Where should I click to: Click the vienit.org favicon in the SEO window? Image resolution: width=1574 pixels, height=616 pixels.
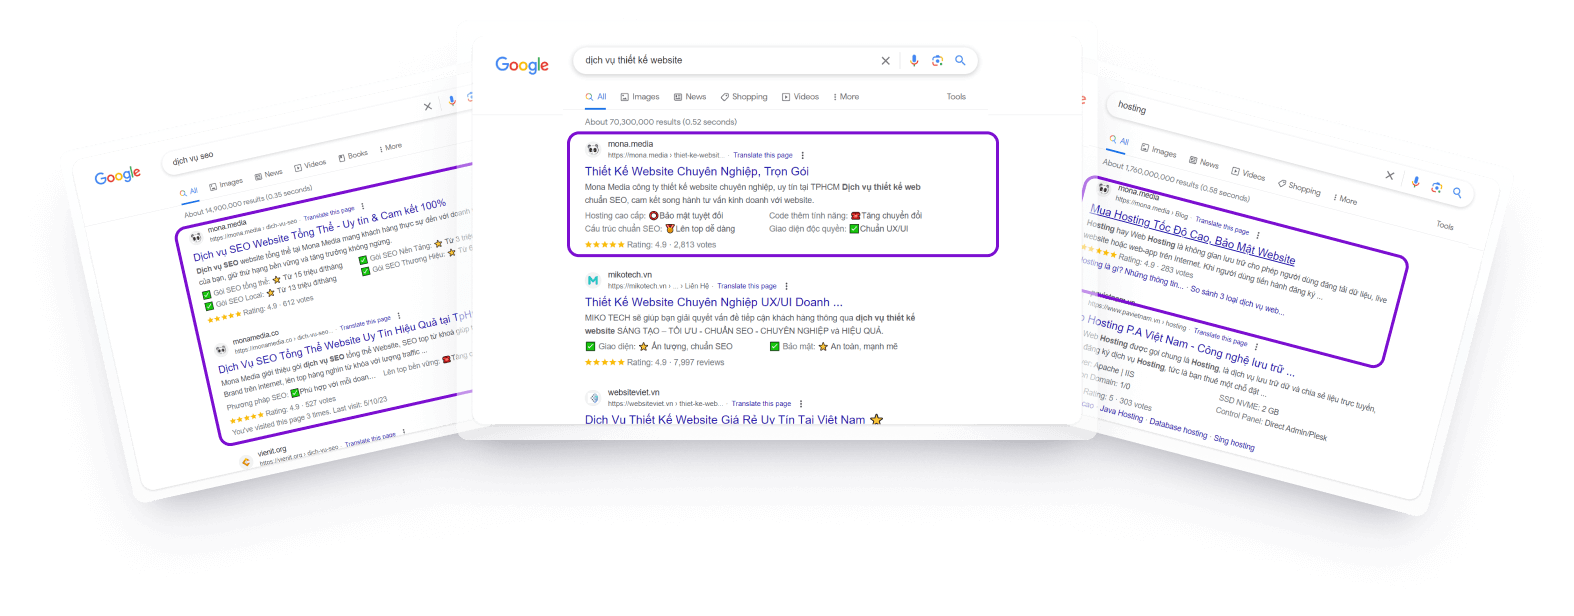click(246, 462)
